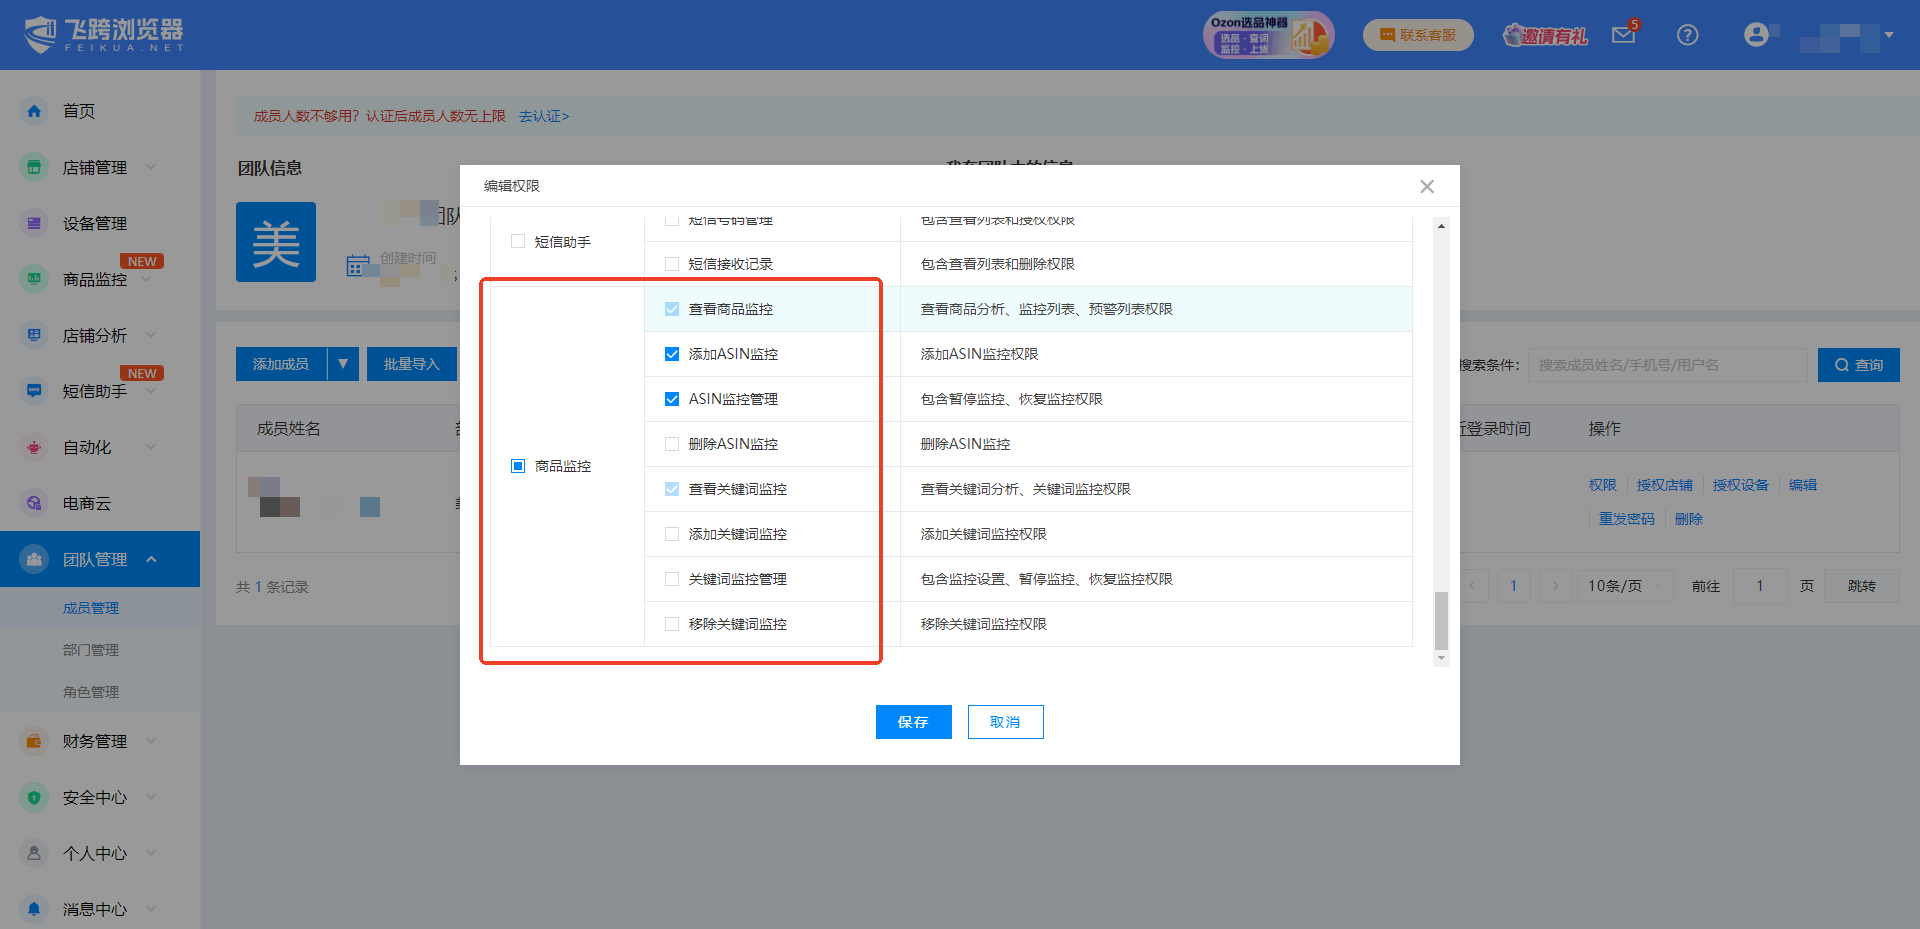Go to 电商云 in the sidebar
Image resolution: width=1920 pixels, height=929 pixels.
click(88, 503)
